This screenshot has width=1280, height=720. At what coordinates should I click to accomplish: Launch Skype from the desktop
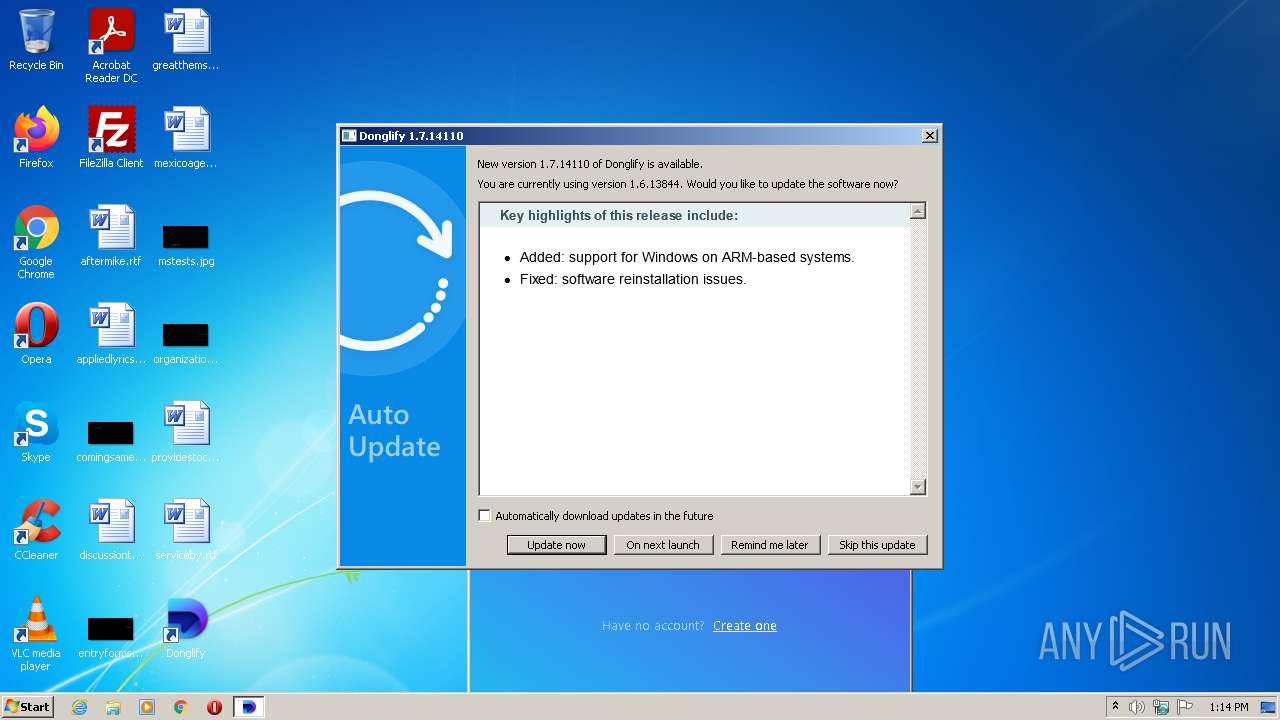click(x=36, y=432)
